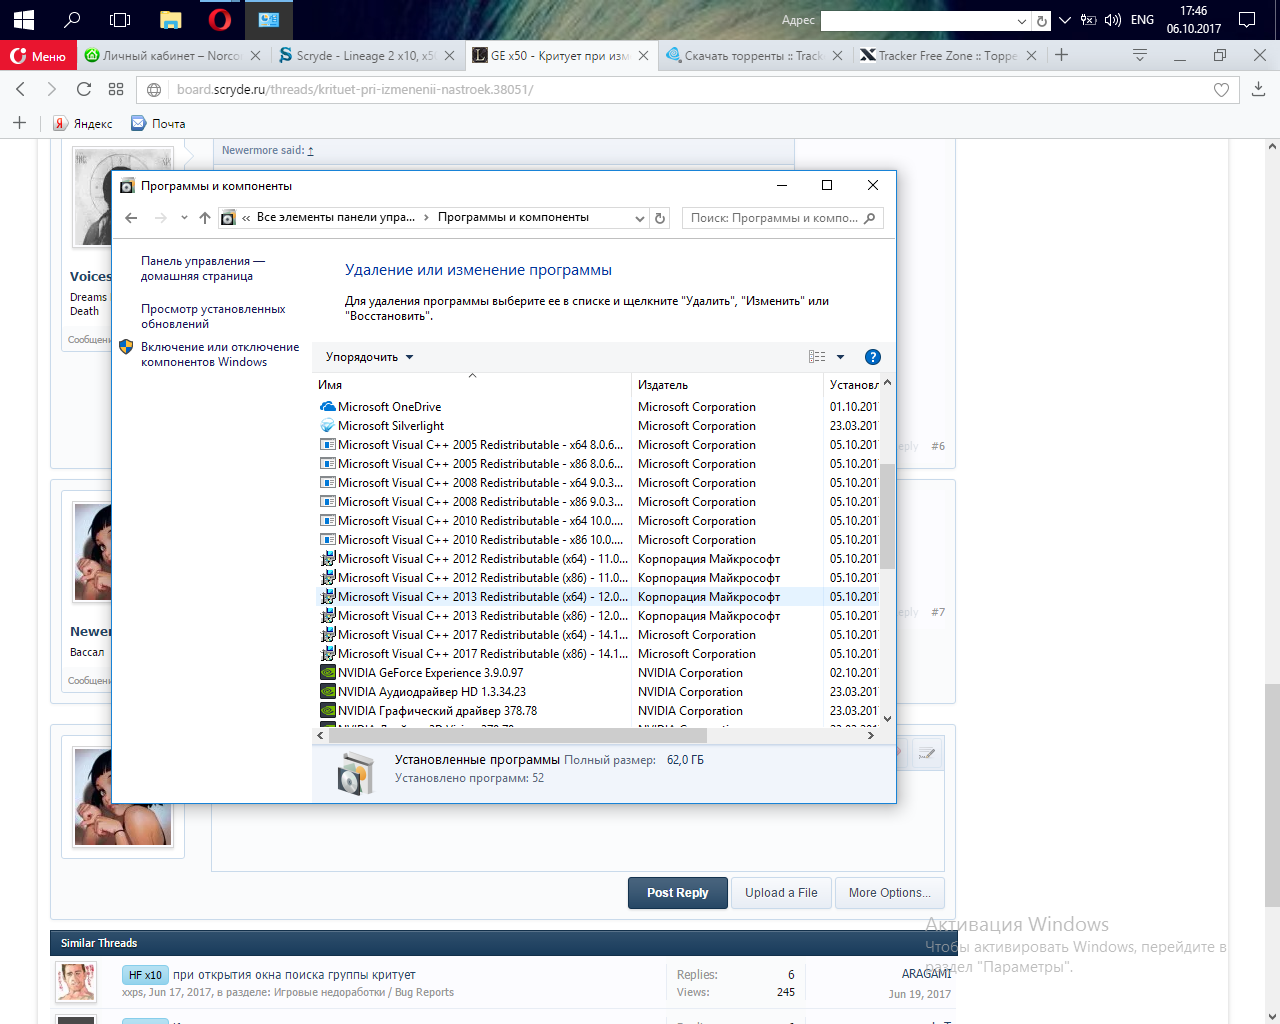The image size is (1280, 1024).
Task: Click the Post Reply button
Action: (x=677, y=893)
